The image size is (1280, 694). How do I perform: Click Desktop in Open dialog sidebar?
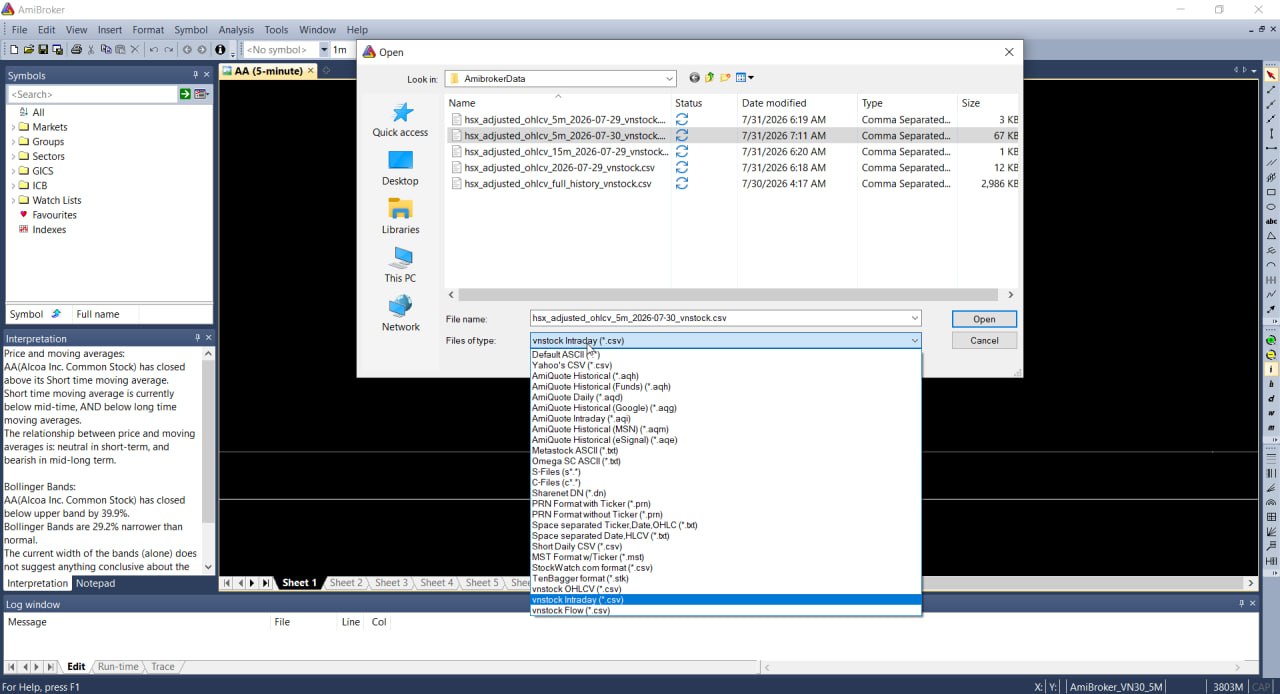(x=400, y=168)
